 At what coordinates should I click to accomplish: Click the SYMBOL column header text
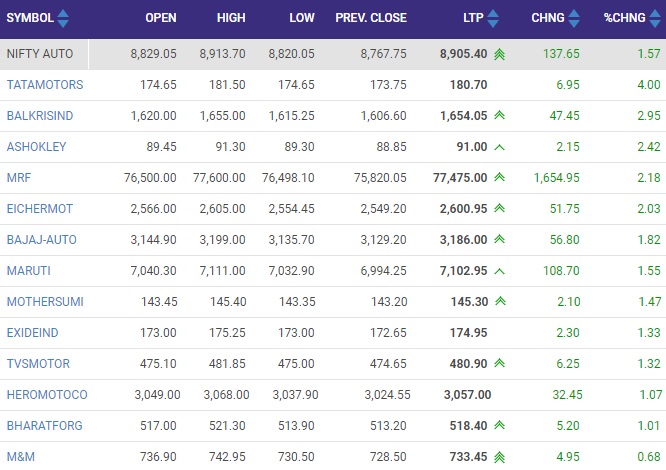click(x=30, y=18)
